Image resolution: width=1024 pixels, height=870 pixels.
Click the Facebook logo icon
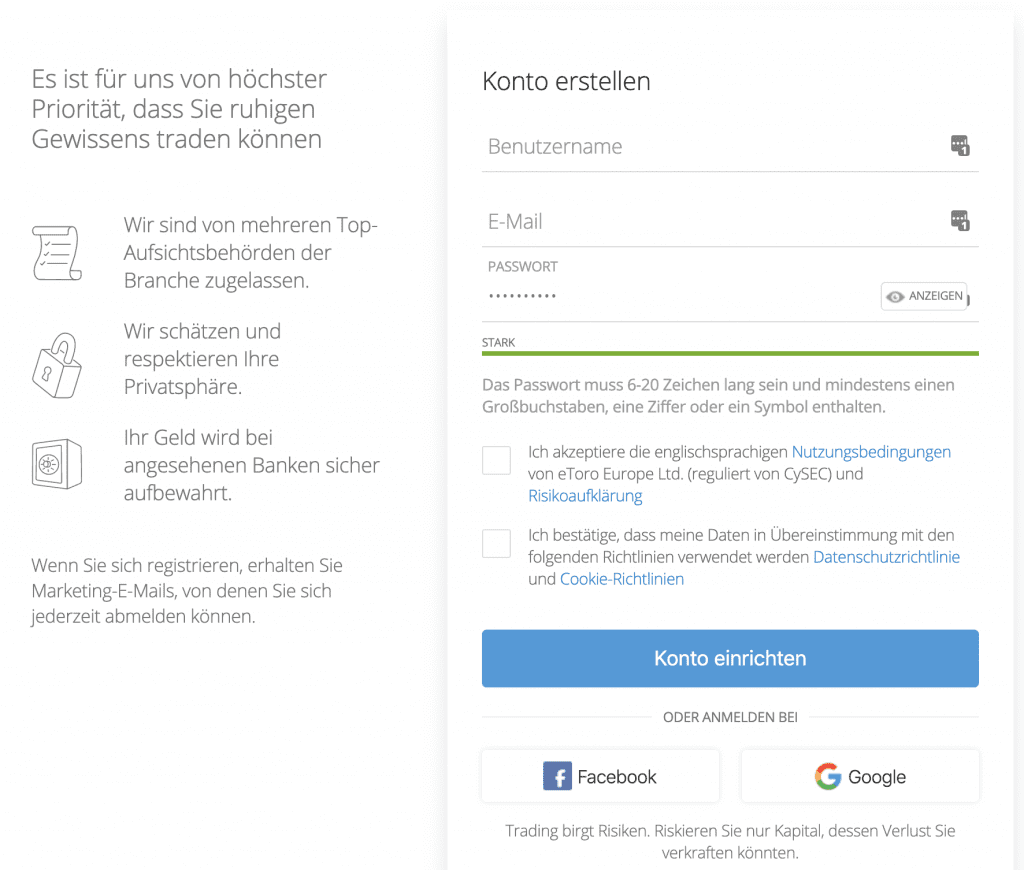[x=557, y=777]
